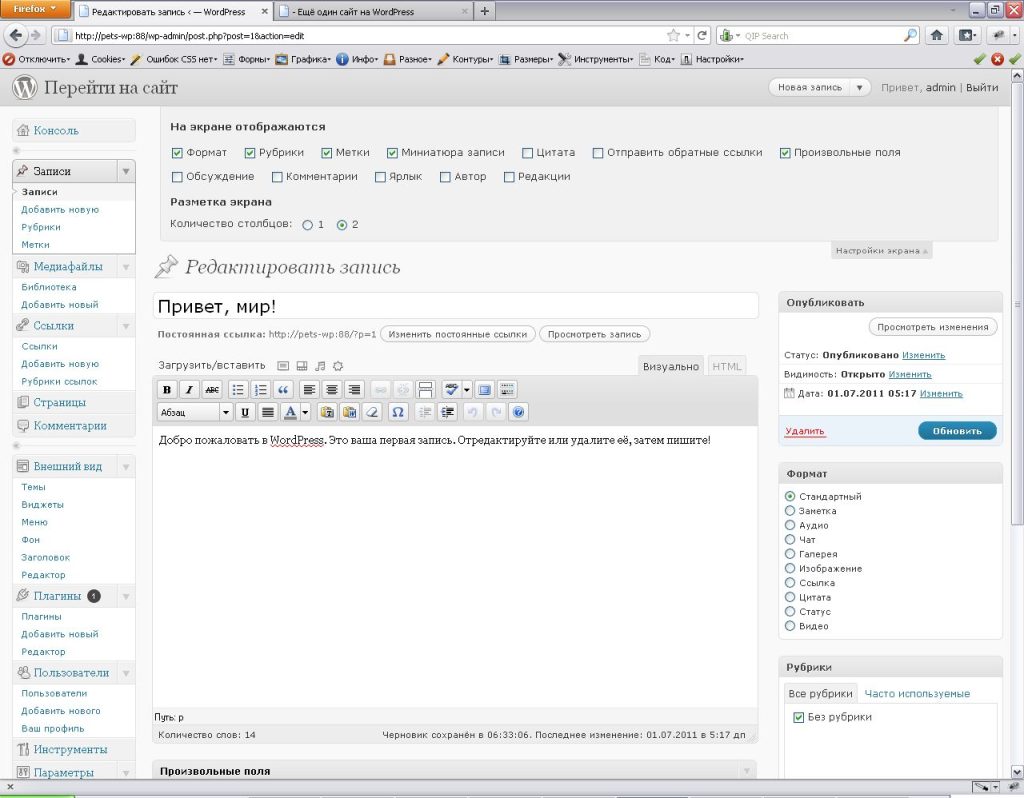The width and height of the screenshot is (1024, 798).
Task: Log out via the Выйти link
Action: tap(982, 88)
